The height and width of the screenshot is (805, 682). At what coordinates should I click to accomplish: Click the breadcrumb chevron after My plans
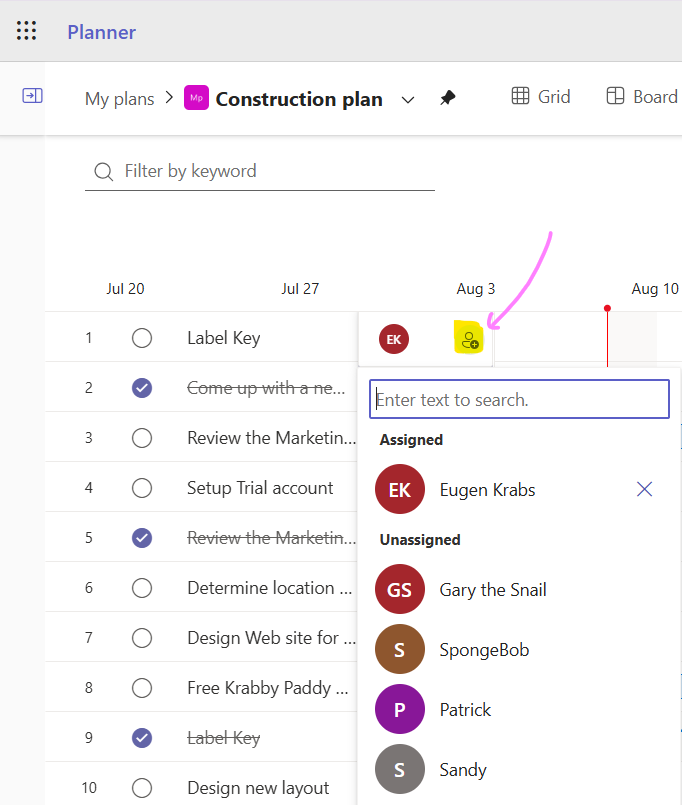pos(169,98)
